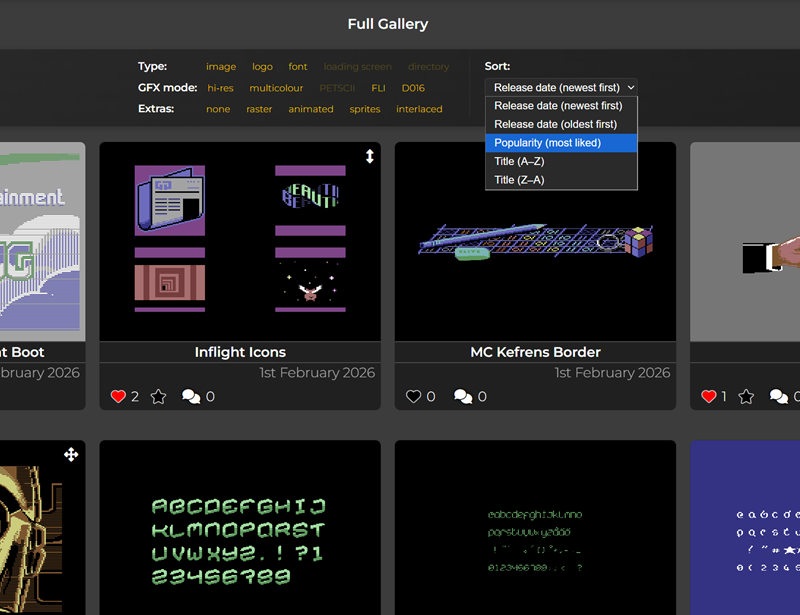Viewport: 800px width, 615px height.
Task: Select the animated Extras filter
Action: point(311,109)
